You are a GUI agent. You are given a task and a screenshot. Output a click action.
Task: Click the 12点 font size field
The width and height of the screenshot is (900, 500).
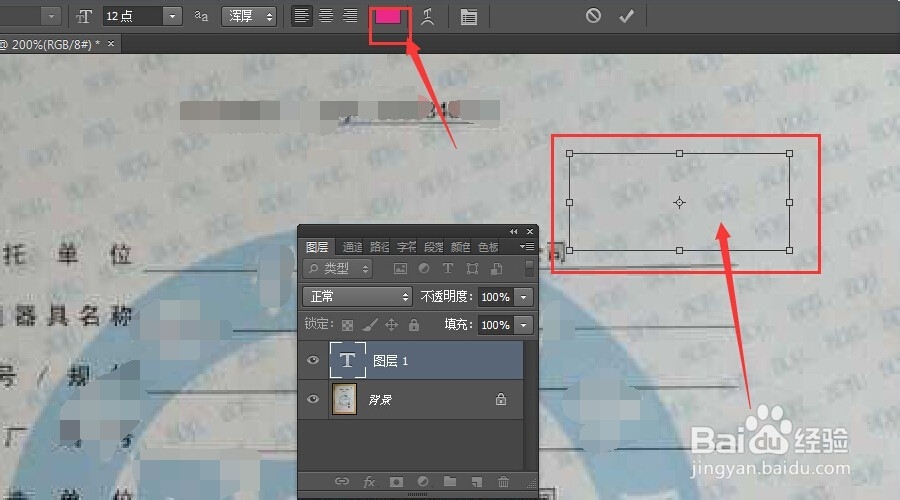point(133,16)
